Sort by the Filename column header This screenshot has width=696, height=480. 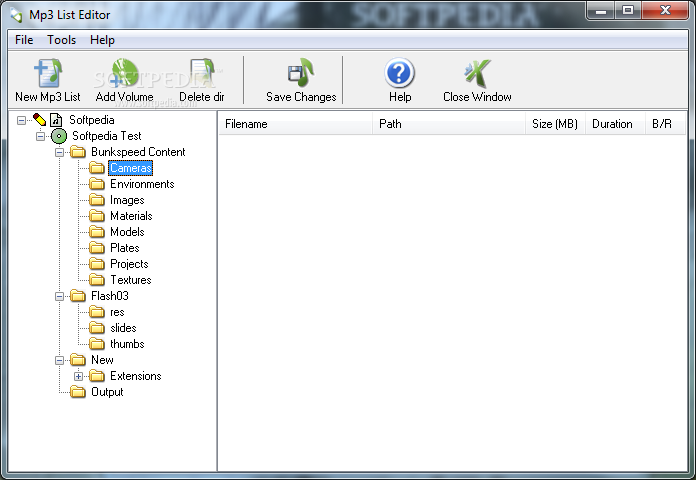pyautogui.click(x=295, y=124)
